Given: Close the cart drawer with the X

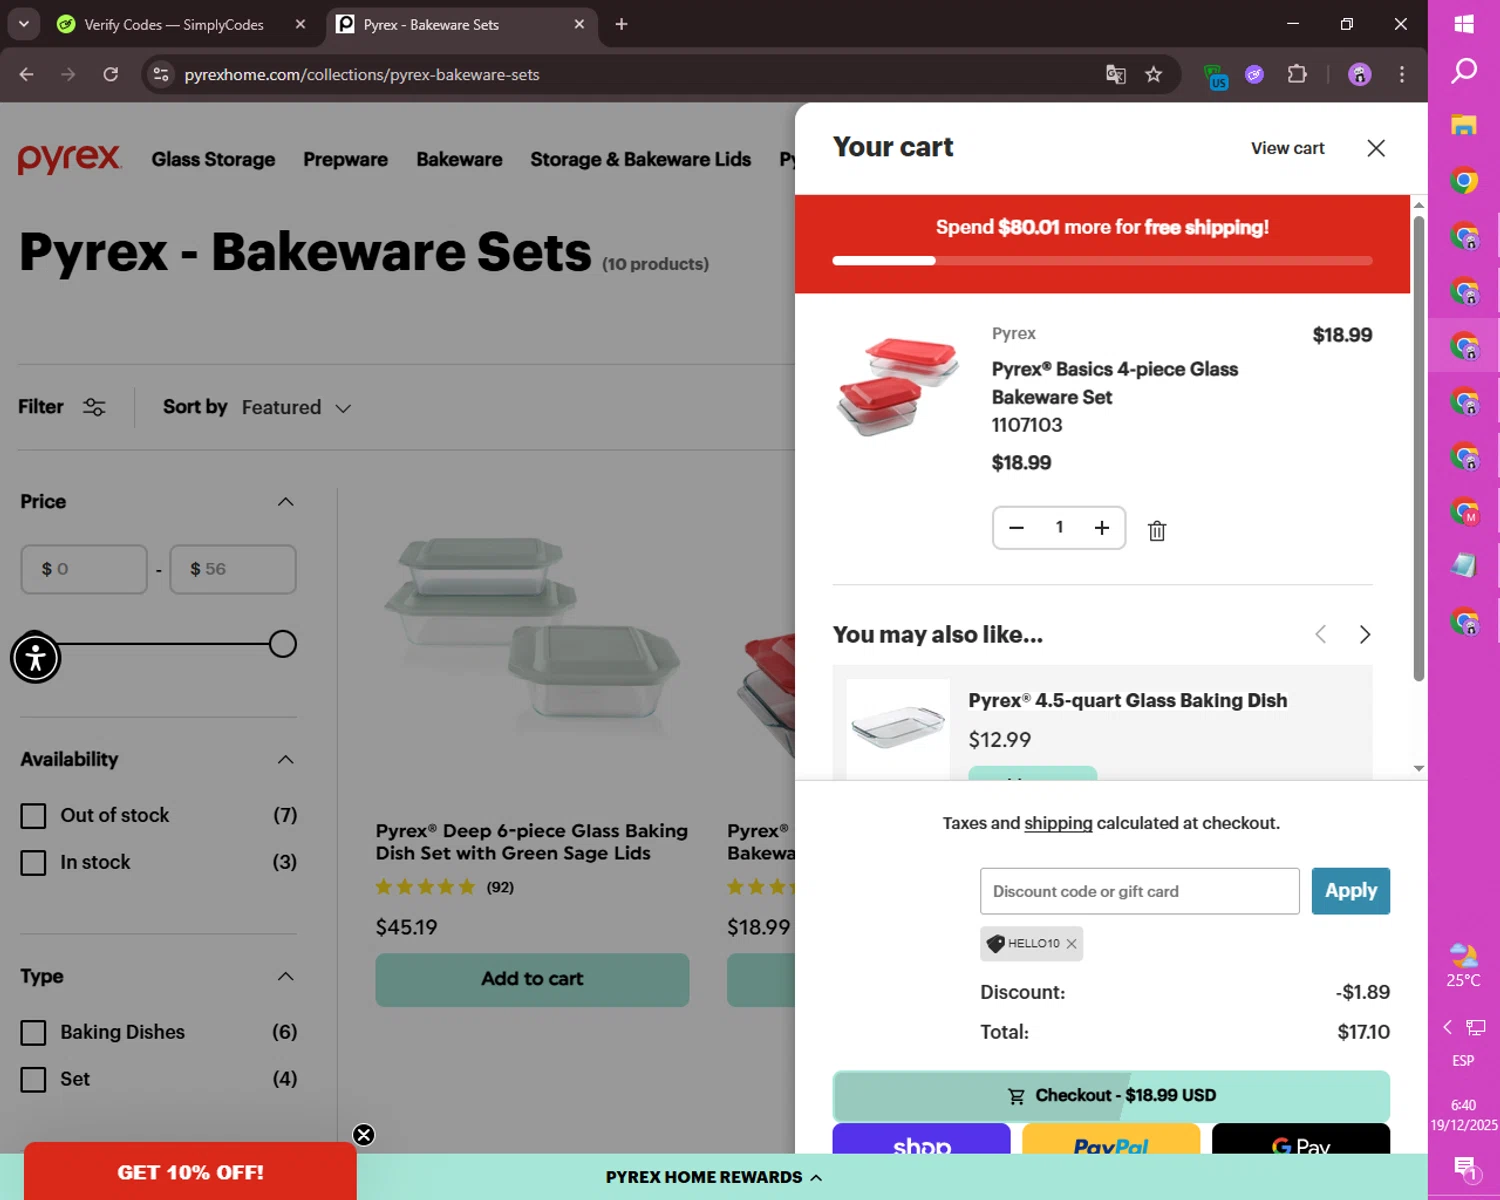Looking at the screenshot, I should (x=1376, y=148).
